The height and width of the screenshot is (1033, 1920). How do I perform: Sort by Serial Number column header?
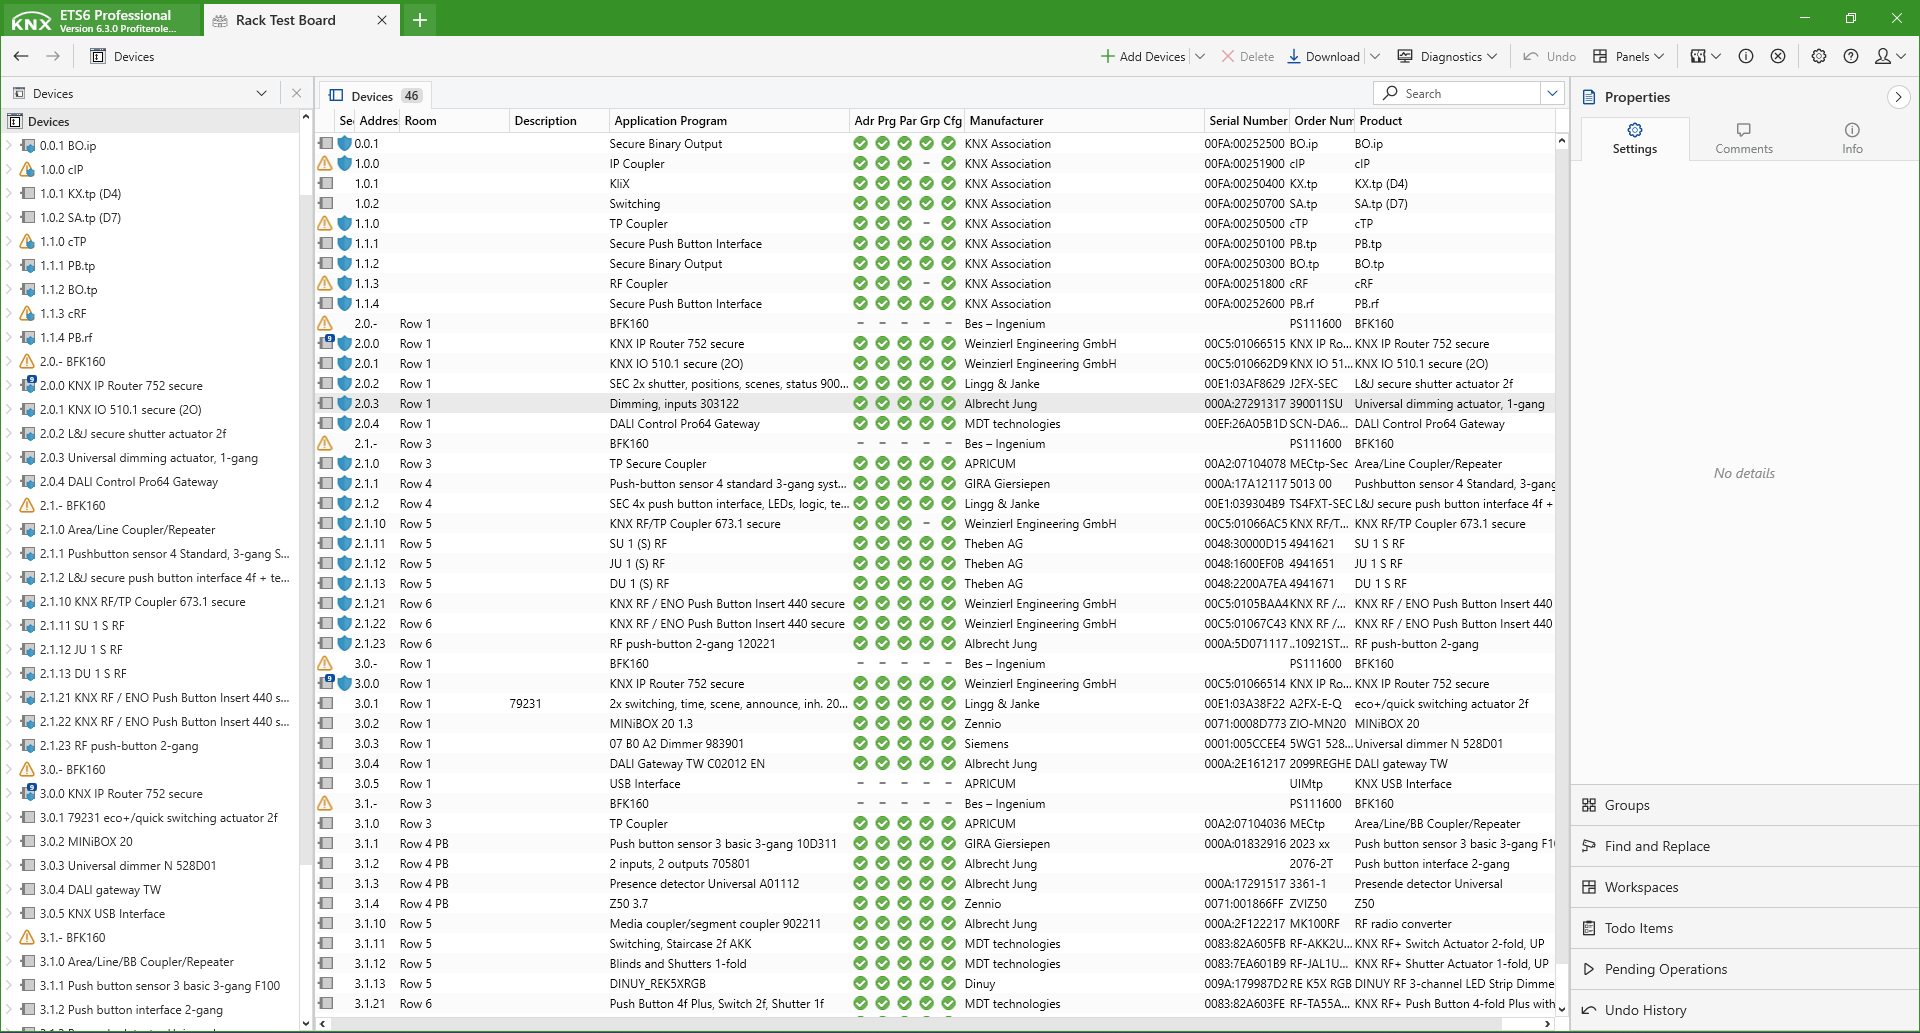(1247, 120)
